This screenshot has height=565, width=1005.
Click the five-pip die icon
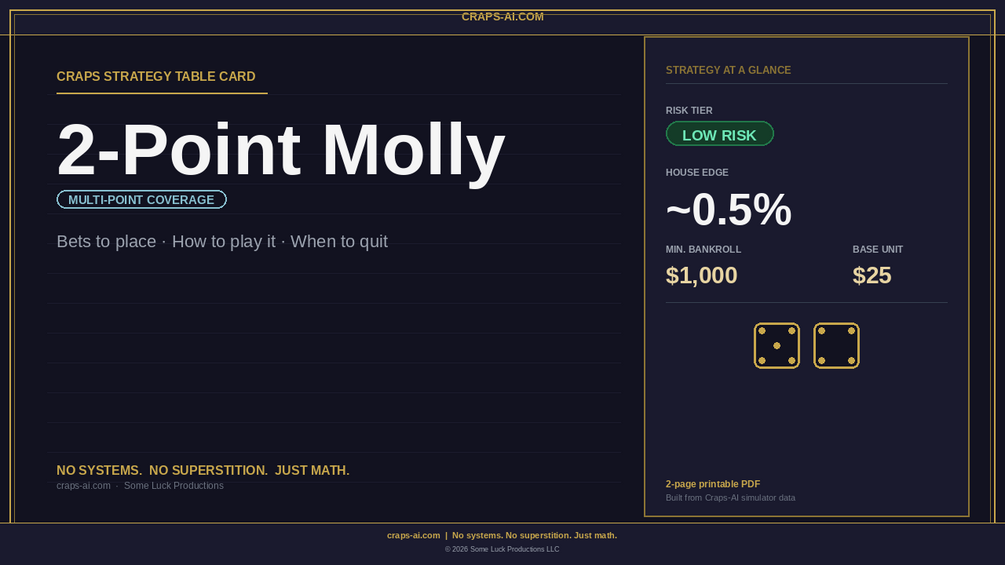click(x=776, y=345)
